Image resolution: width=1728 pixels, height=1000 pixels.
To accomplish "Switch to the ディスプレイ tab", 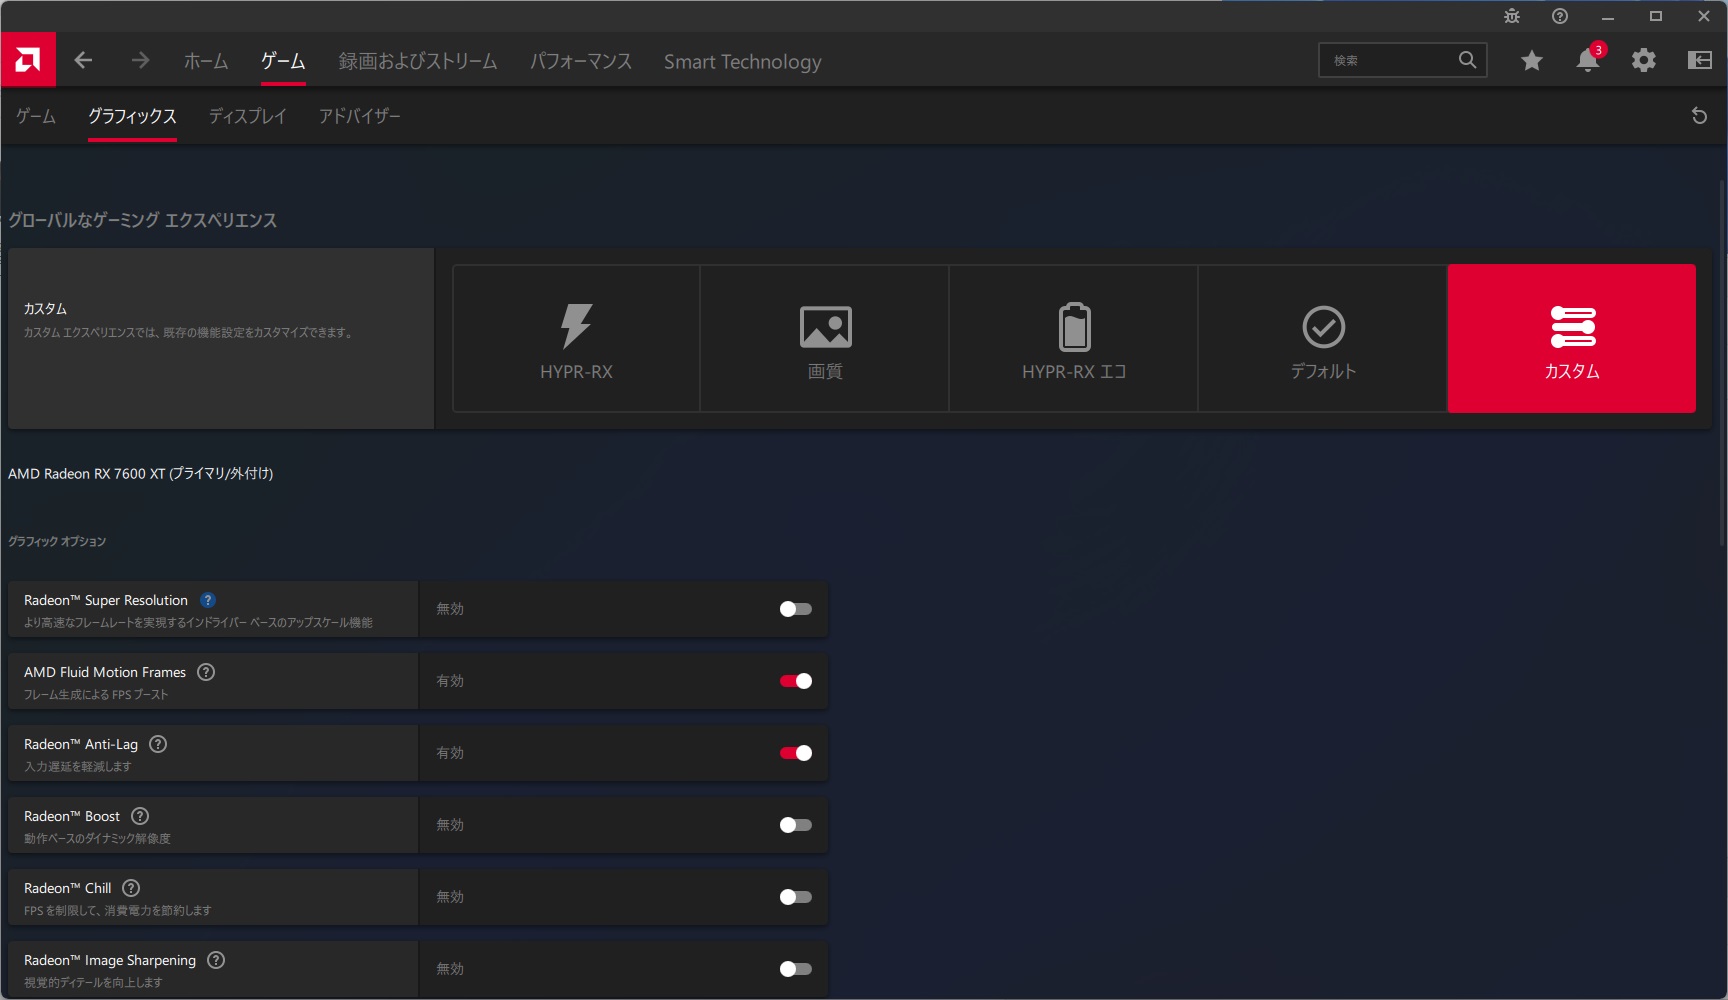I will tap(247, 116).
